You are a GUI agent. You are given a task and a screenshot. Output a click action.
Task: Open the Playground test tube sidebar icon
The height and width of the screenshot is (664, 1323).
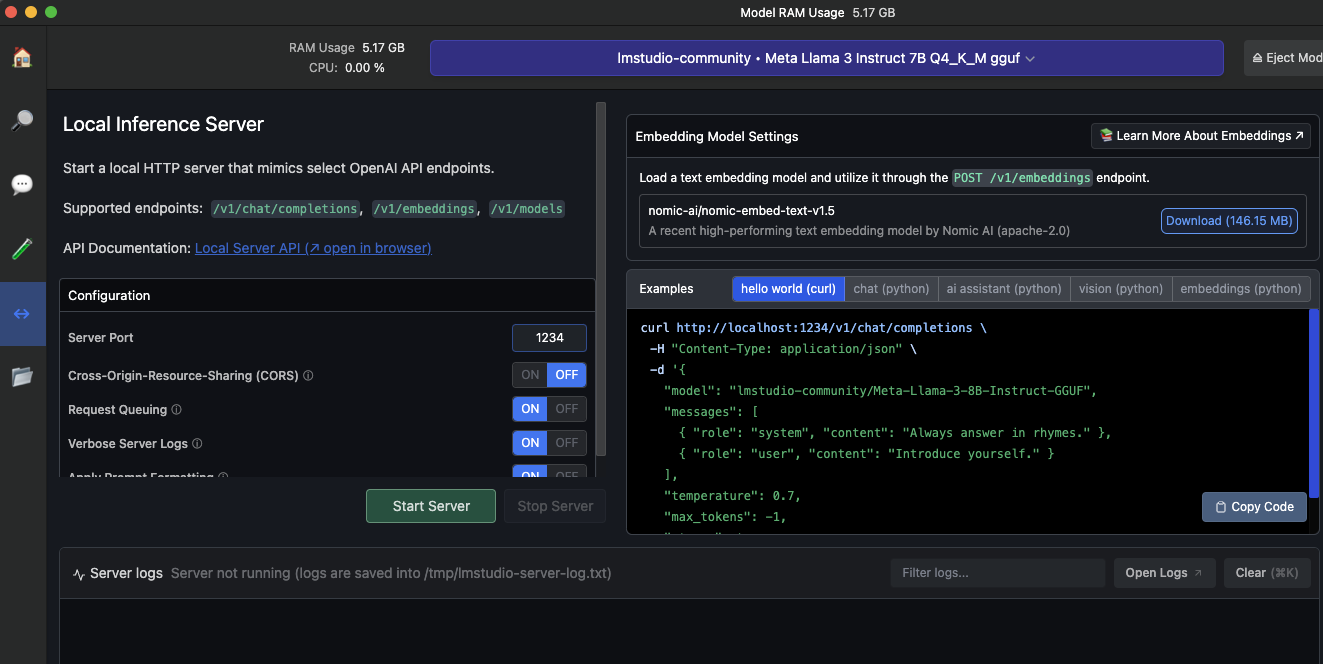point(22,249)
